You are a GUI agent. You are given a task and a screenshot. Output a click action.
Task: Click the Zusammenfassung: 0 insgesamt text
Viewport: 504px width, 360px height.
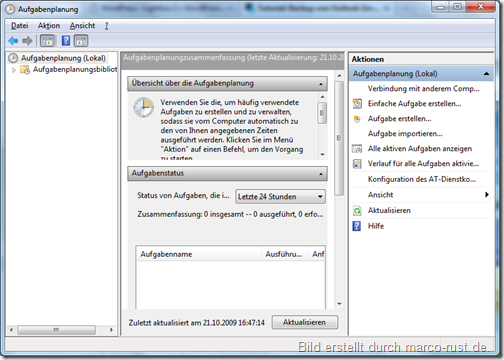(230, 214)
